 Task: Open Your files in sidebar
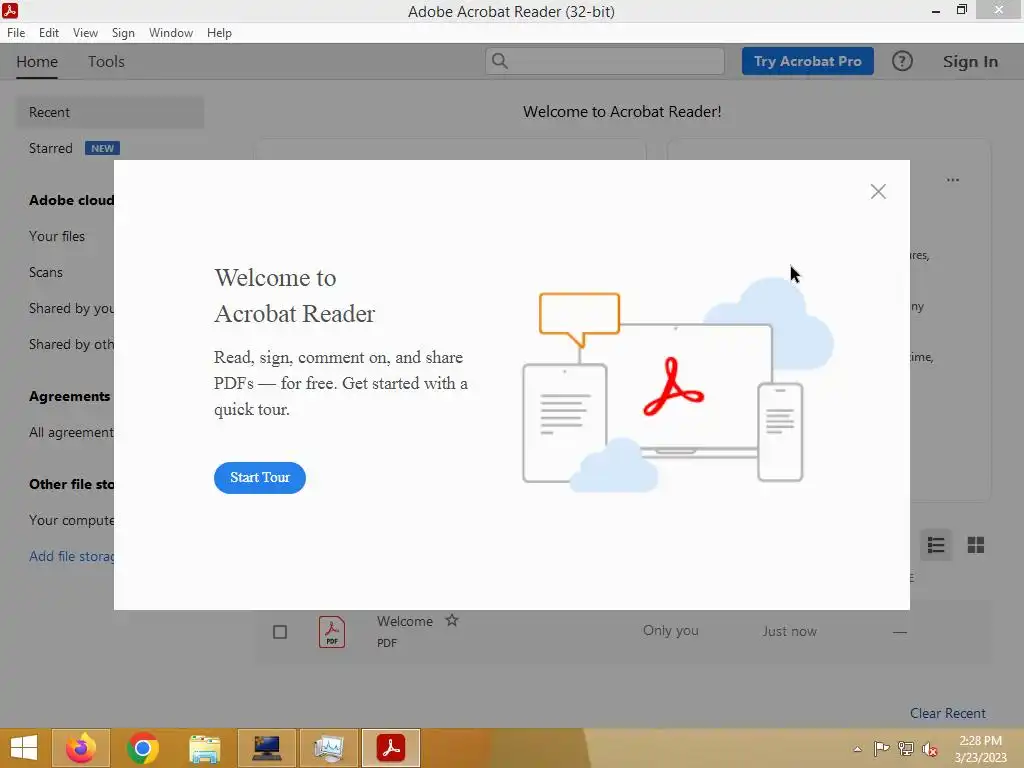point(57,236)
